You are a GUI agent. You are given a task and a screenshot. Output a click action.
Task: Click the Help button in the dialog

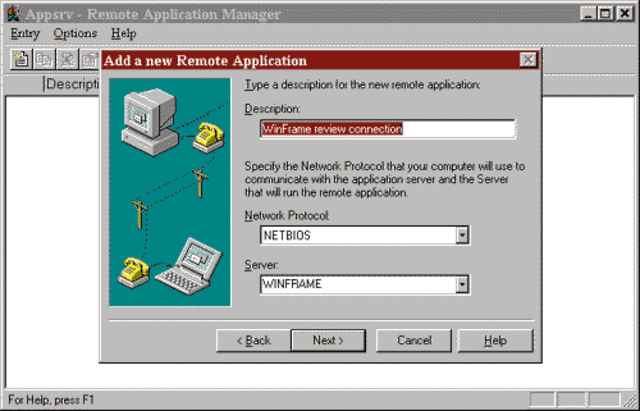coord(495,340)
